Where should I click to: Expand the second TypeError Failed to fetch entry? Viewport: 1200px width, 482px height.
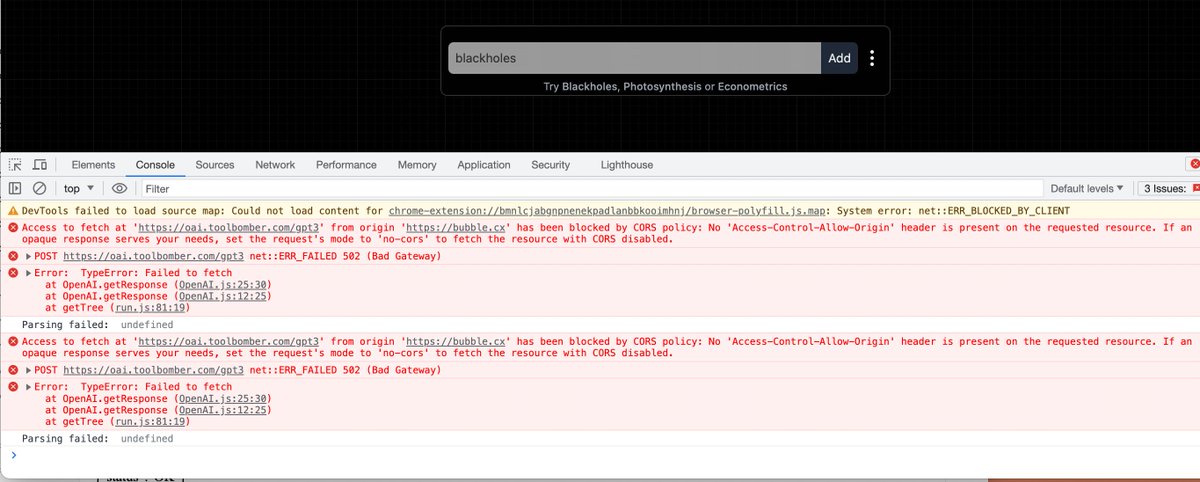click(x=29, y=387)
